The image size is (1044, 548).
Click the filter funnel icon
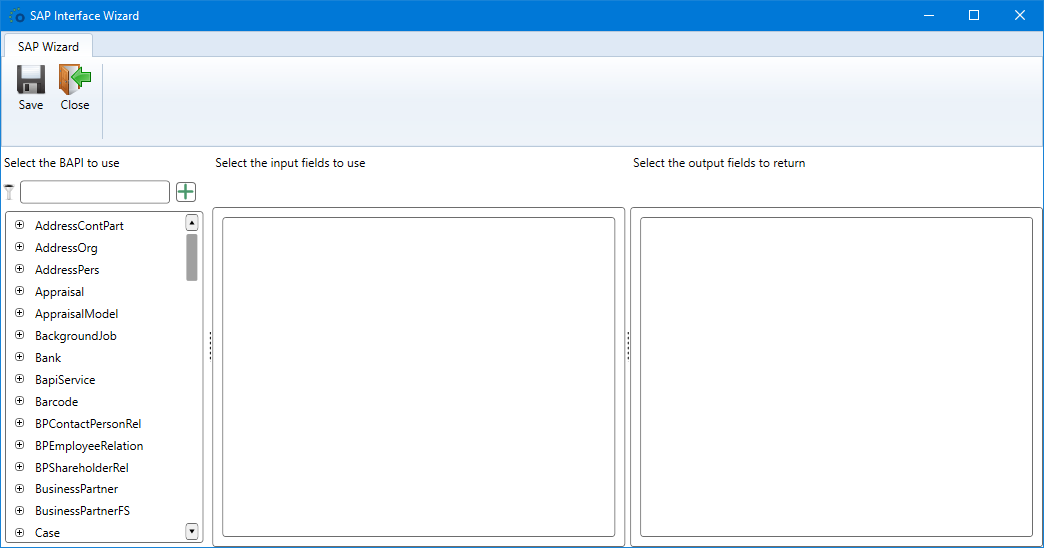[10, 192]
